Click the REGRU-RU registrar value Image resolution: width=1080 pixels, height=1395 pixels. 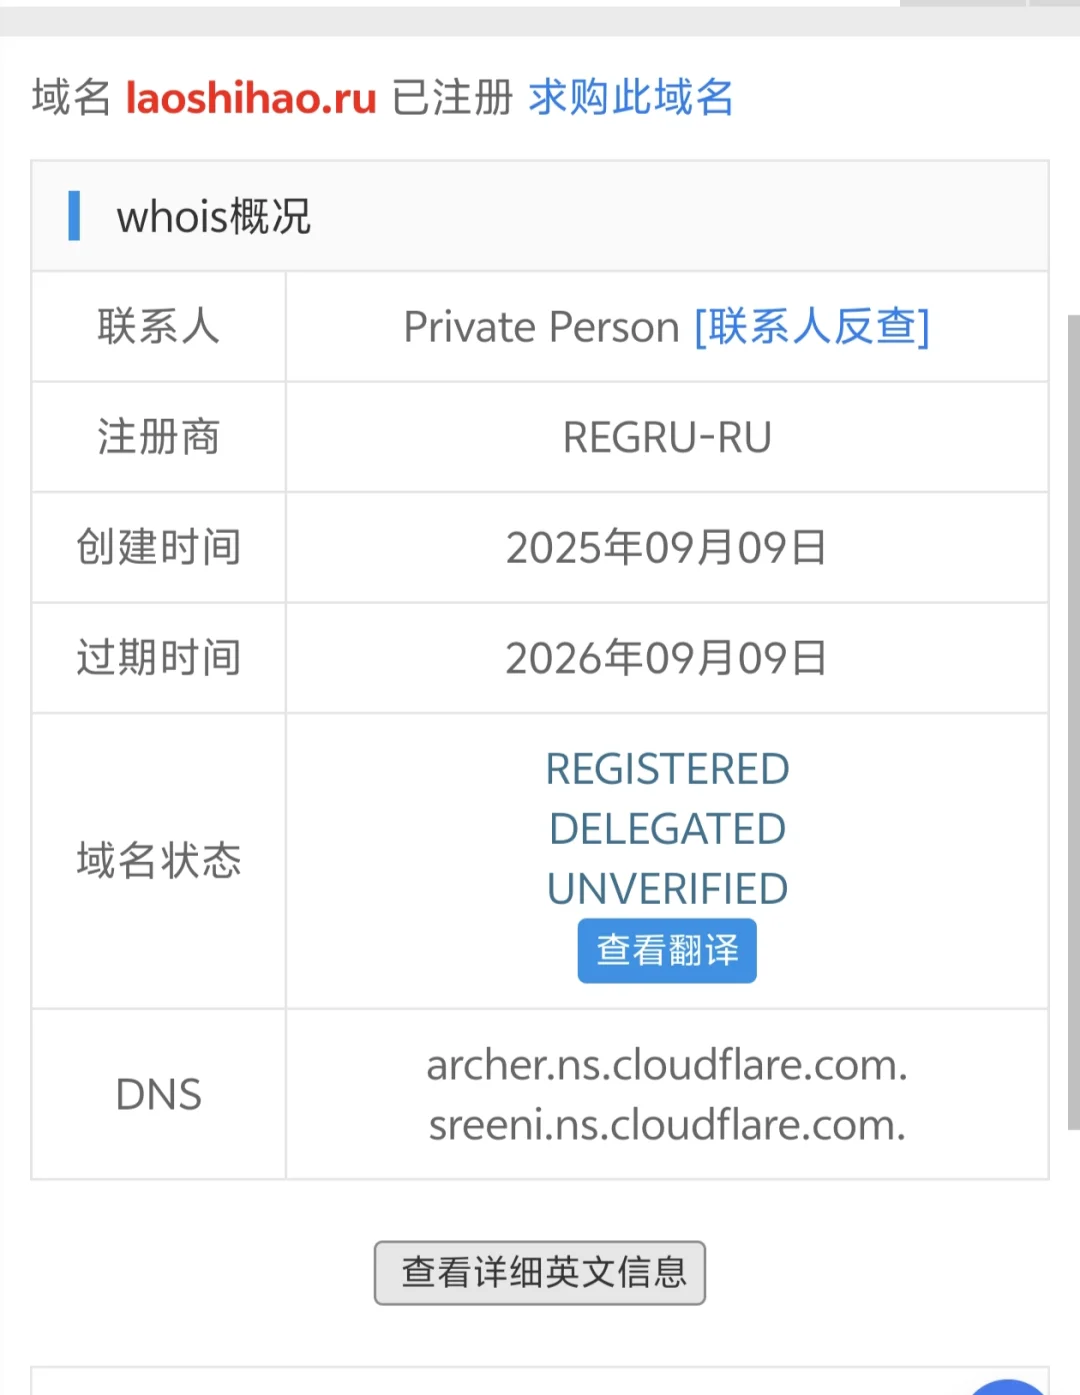tap(667, 437)
